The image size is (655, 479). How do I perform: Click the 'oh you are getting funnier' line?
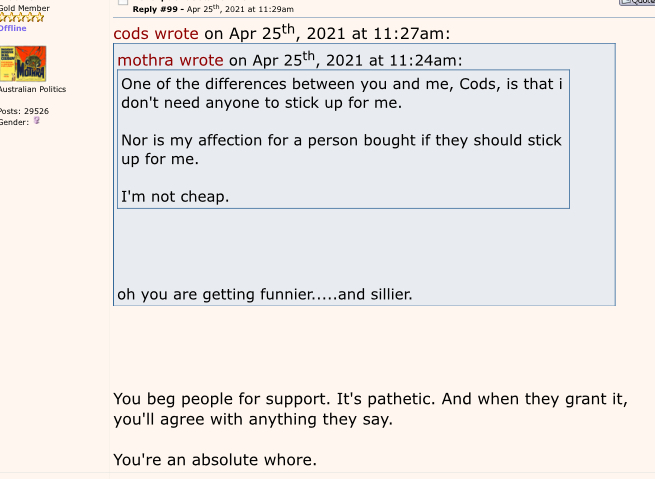coord(264,294)
